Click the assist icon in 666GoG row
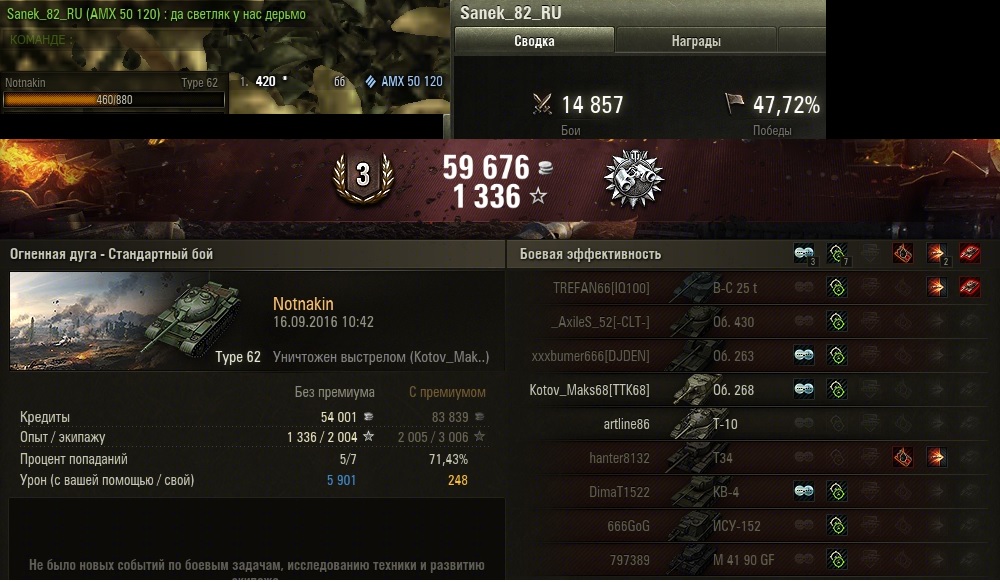The height and width of the screenshot is (582, 1000). (837, 526)
